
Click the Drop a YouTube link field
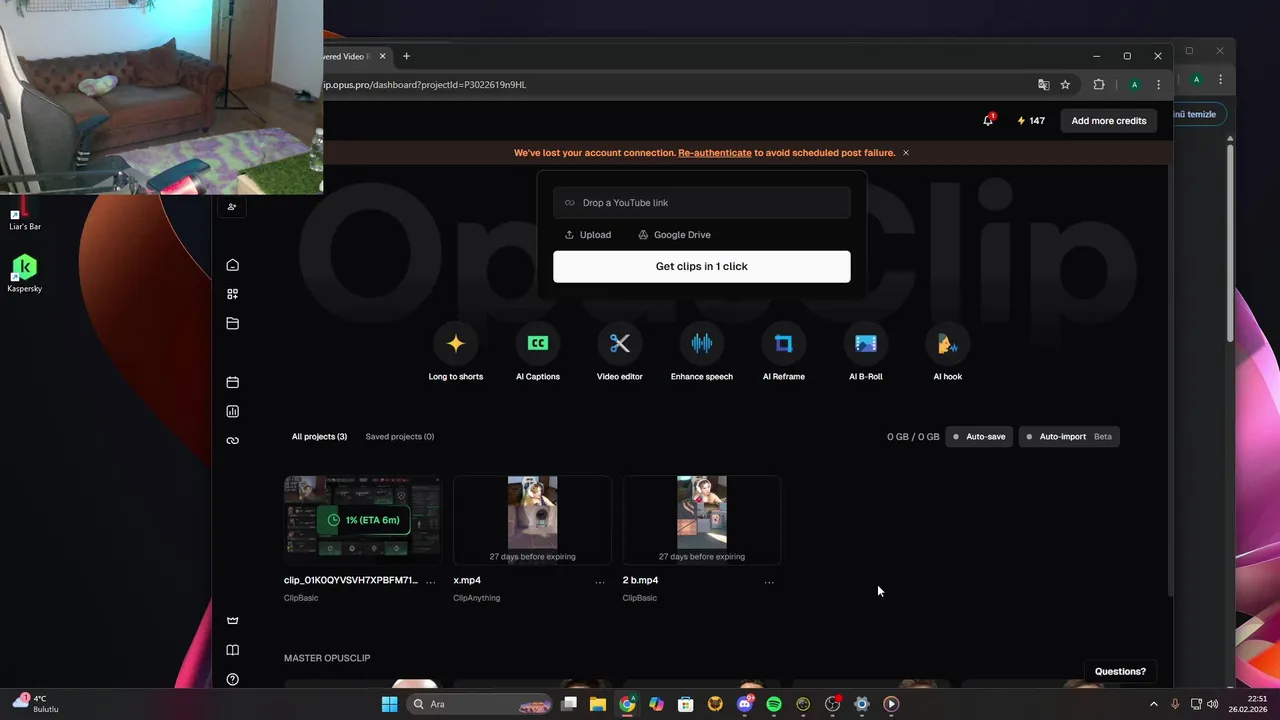point(702,203)
